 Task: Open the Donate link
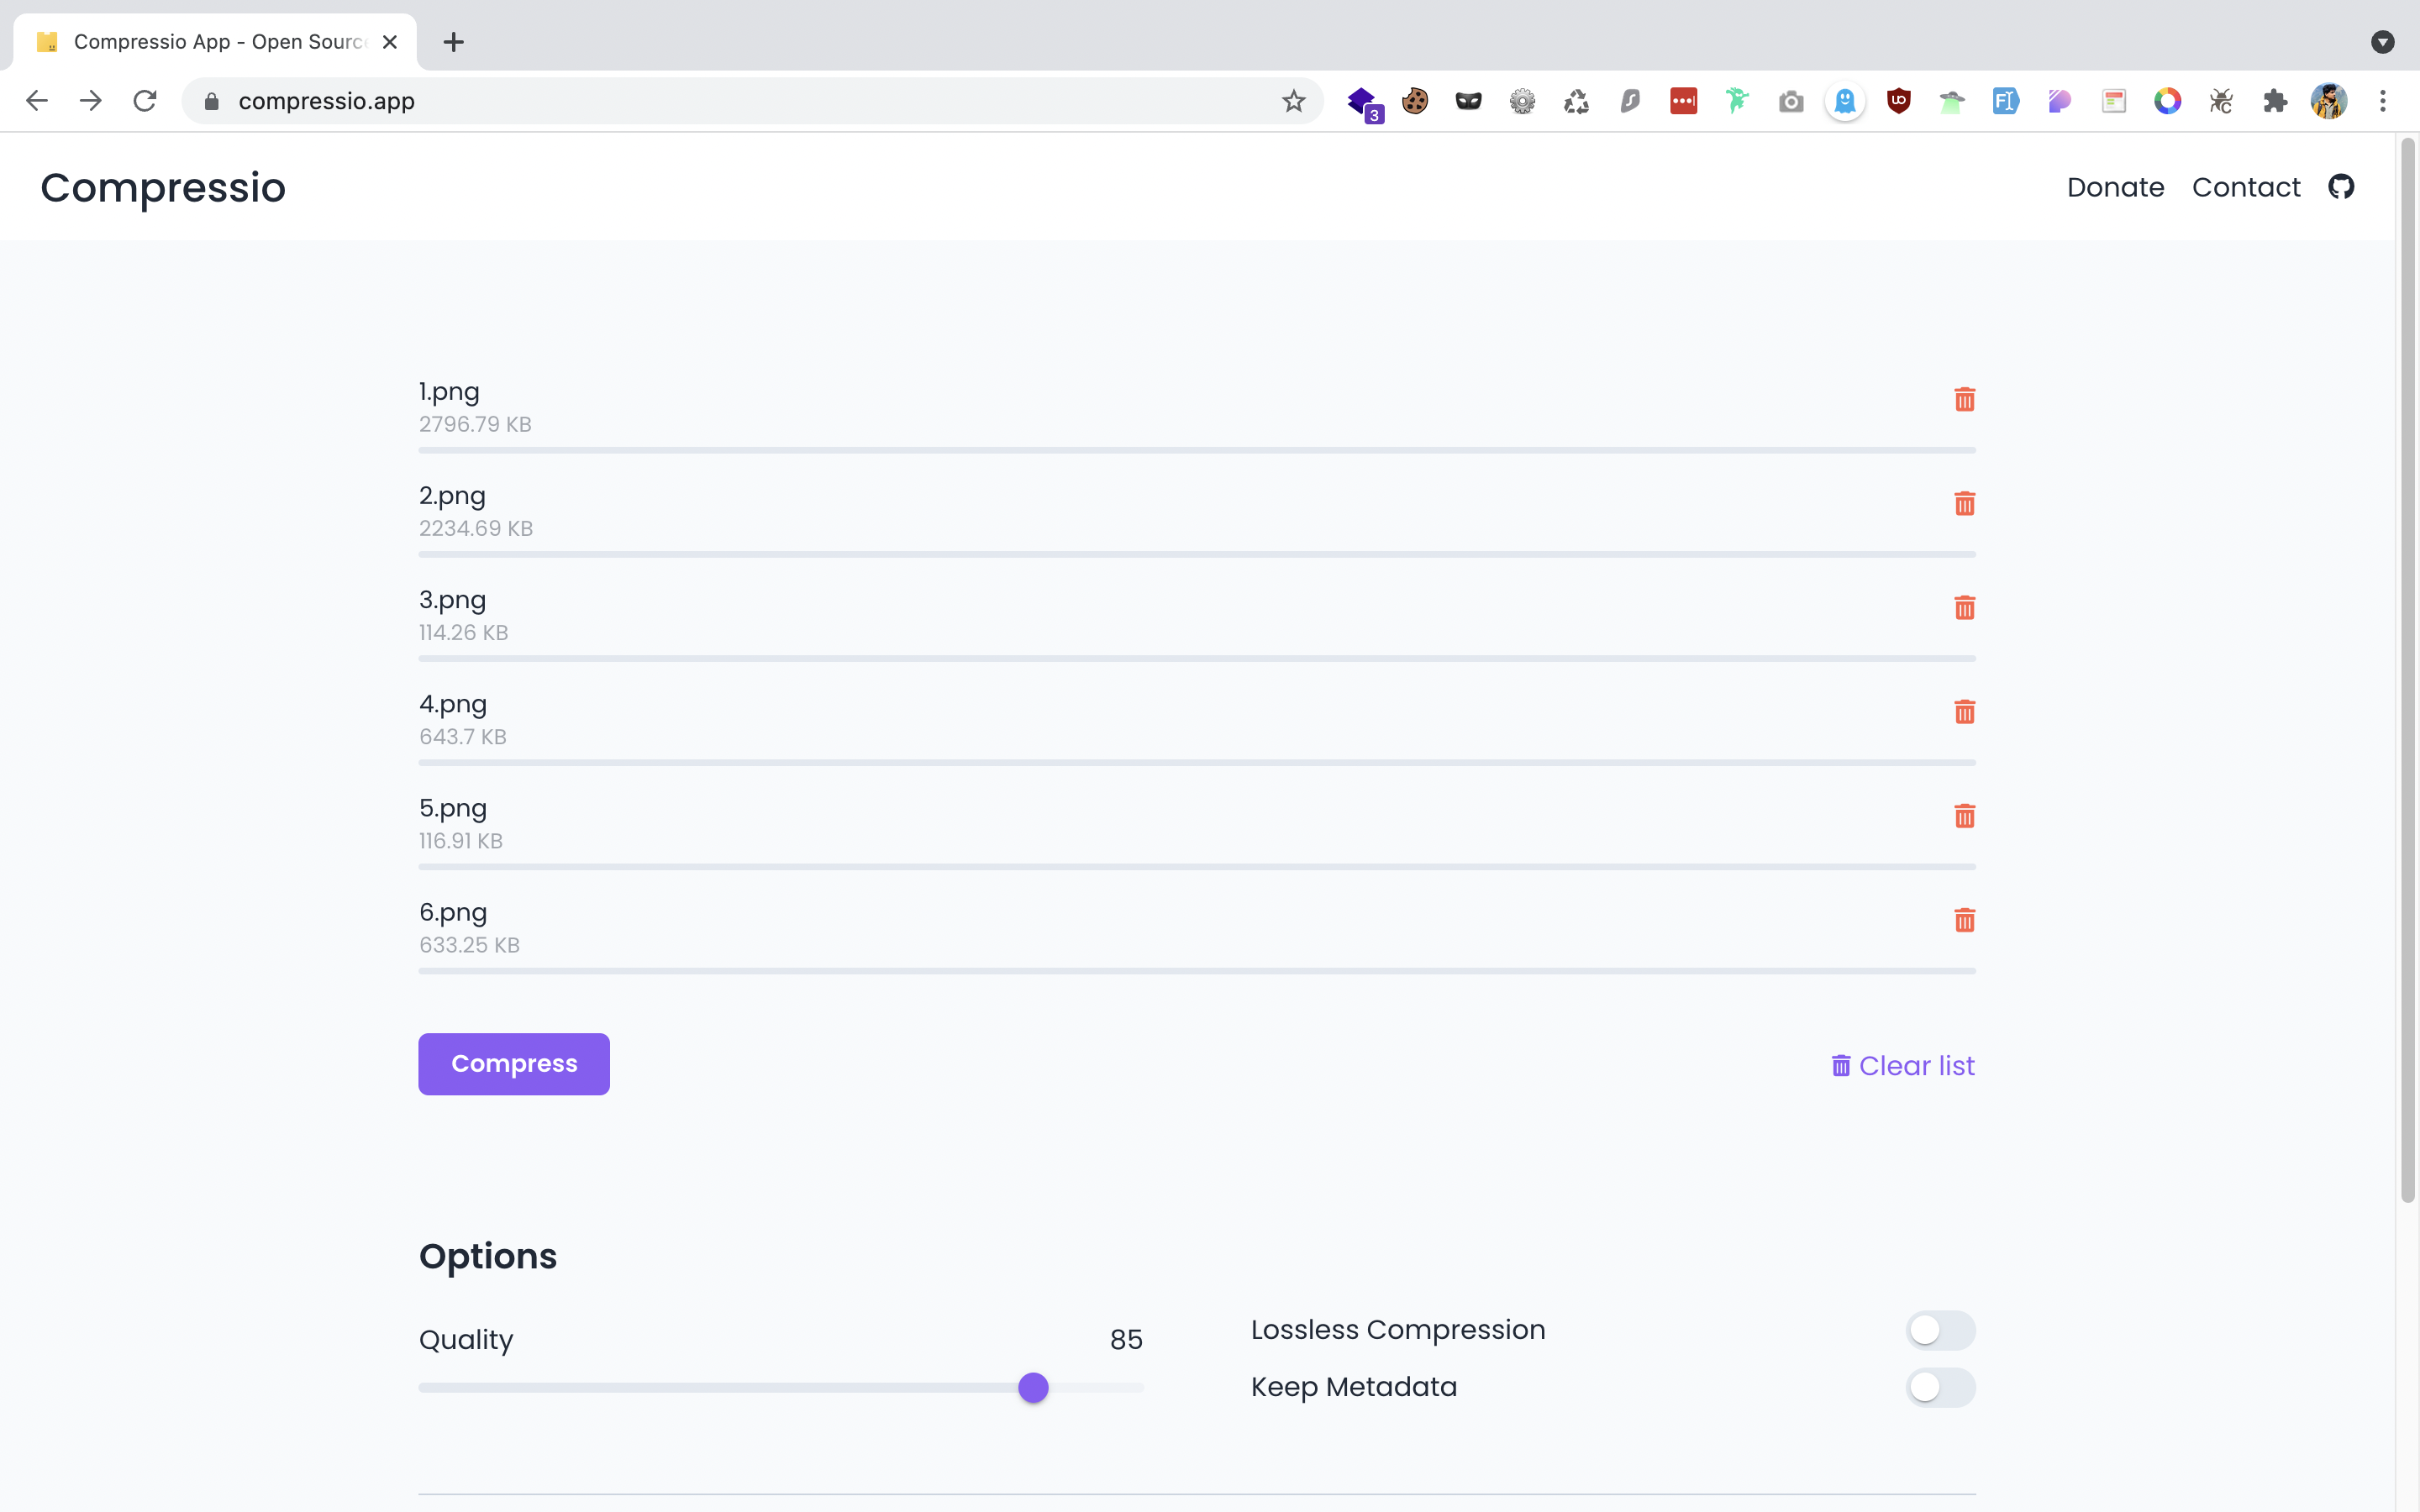pos(2115,187)
